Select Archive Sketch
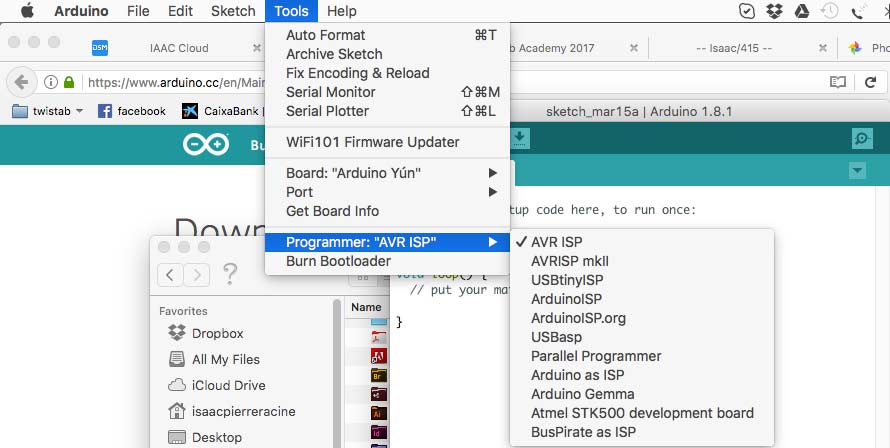 (x=388, y=54)
